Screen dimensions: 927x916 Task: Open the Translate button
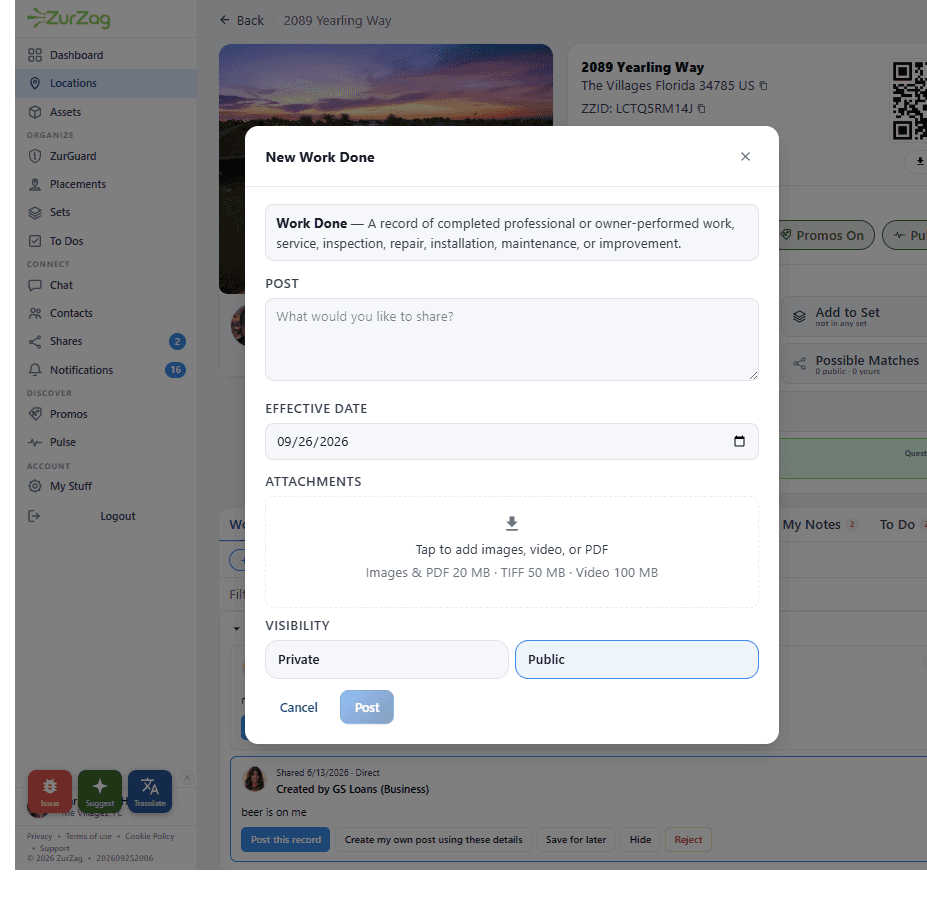tap(150, 791)
